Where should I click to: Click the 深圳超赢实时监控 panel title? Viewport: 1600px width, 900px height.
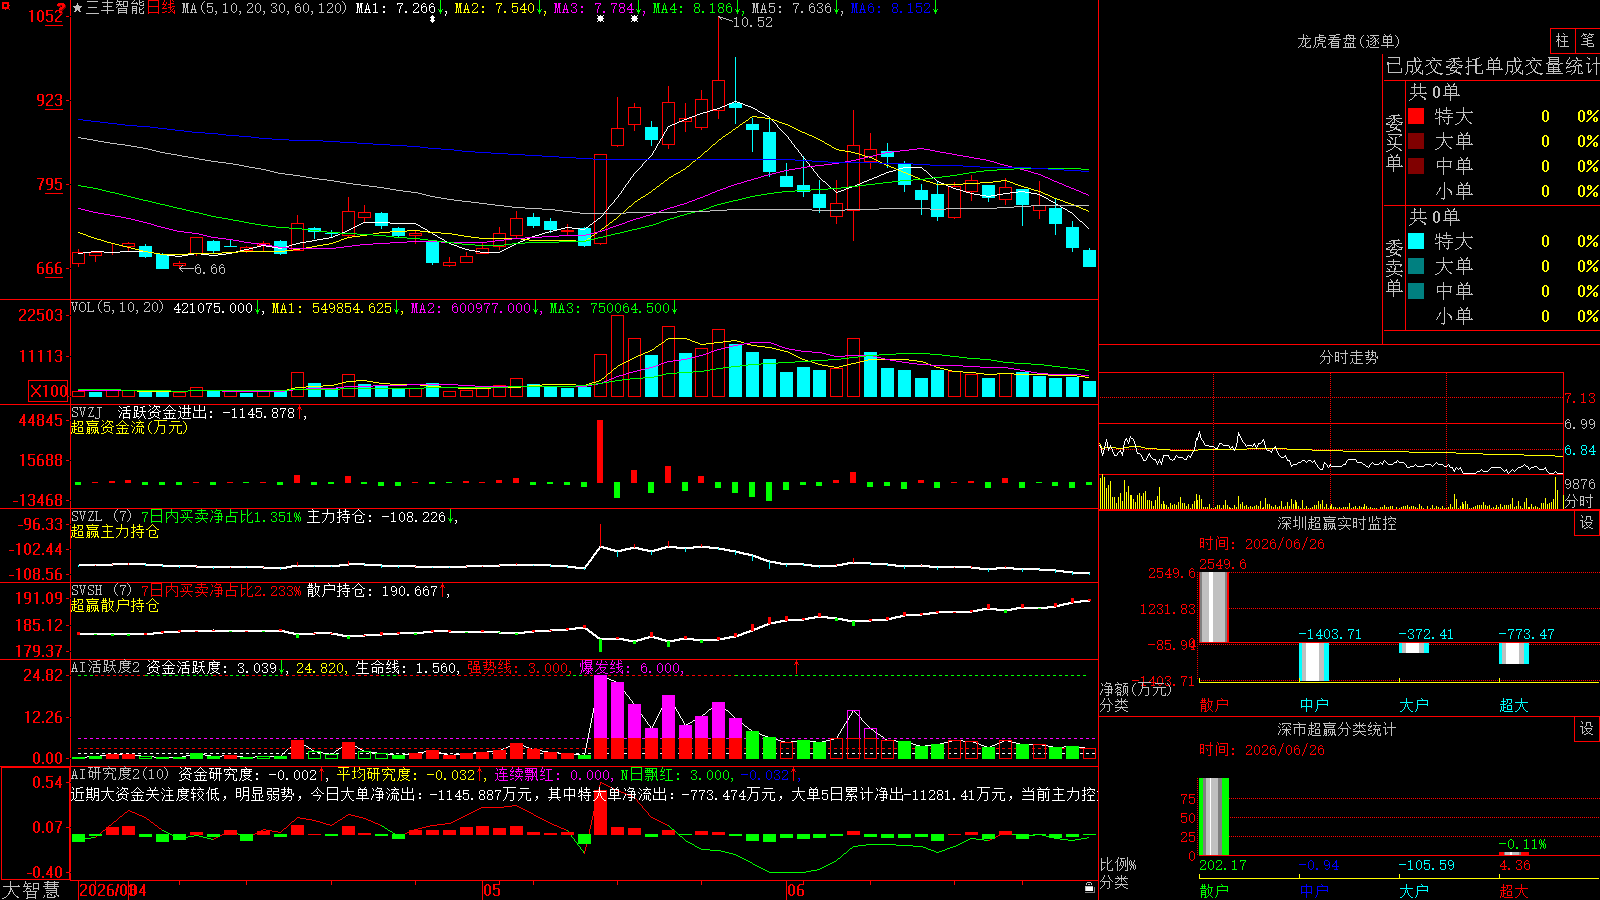click(1336, 523)
